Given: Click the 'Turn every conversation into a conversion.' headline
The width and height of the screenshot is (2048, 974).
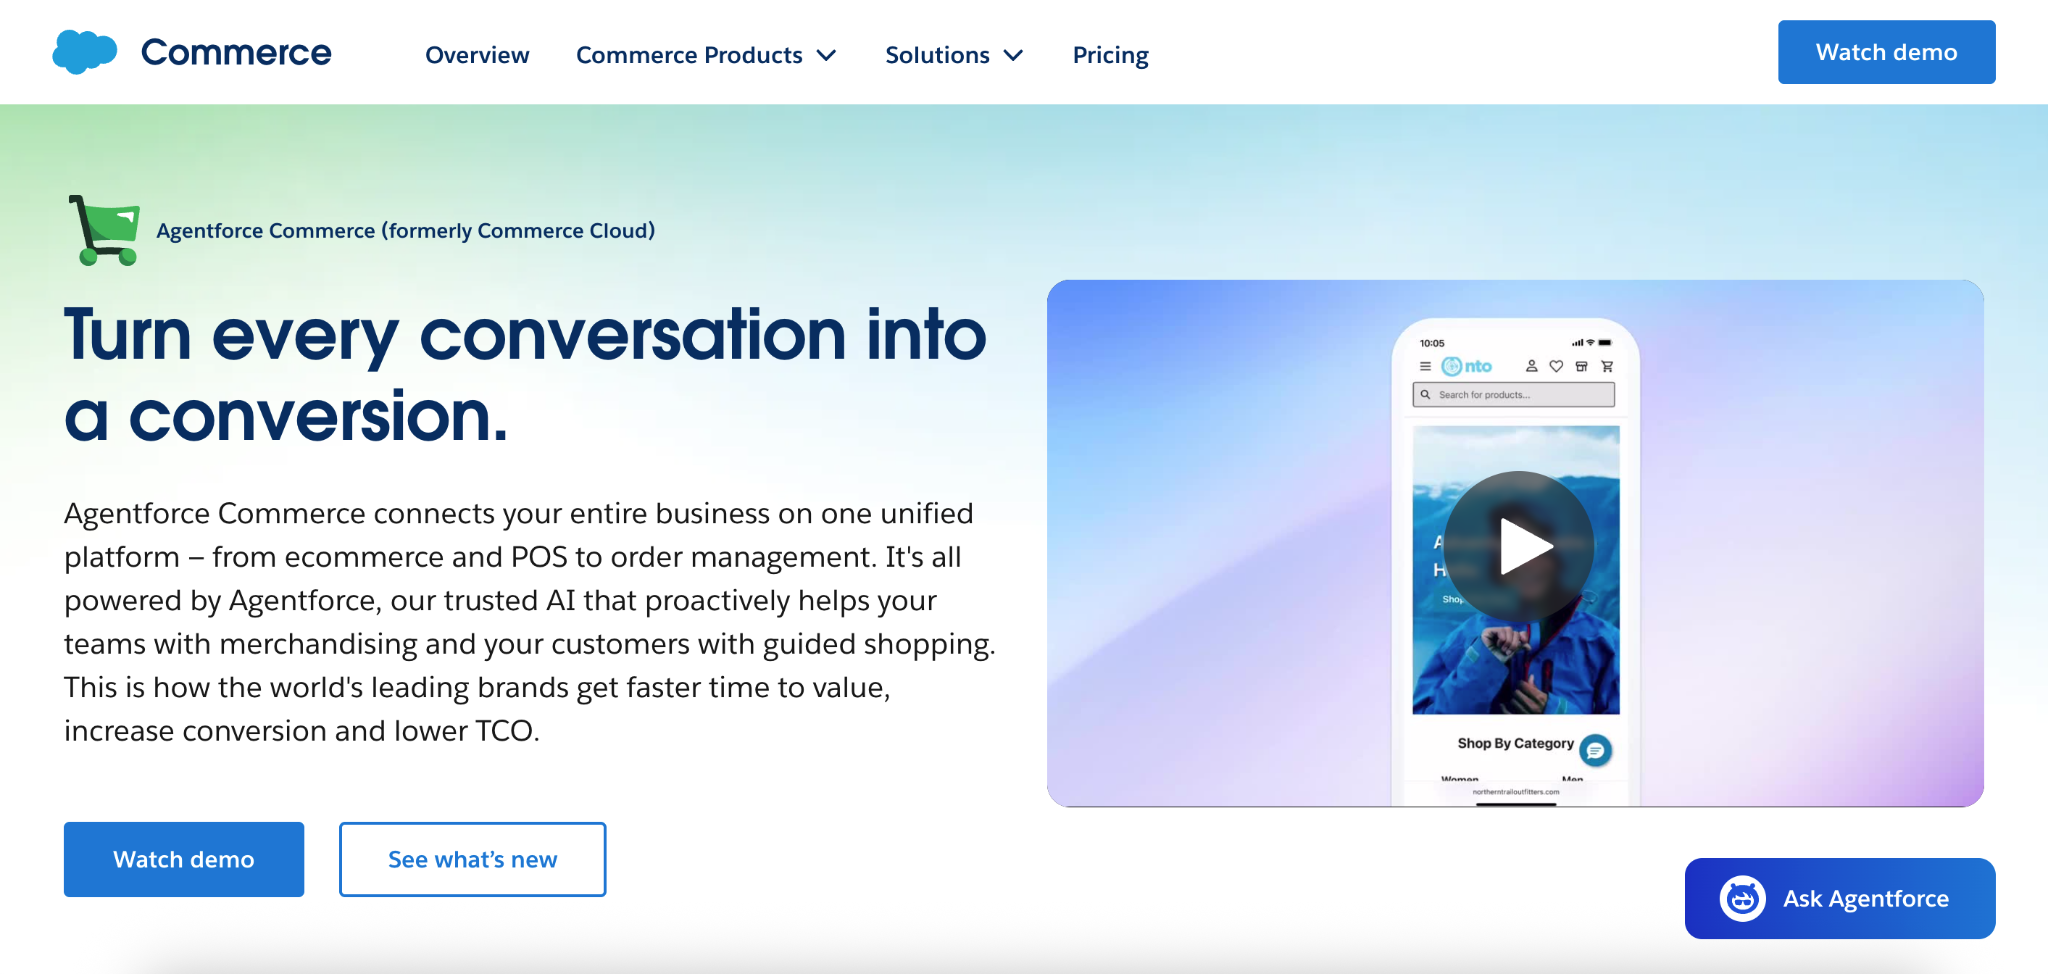Looking at the screenshot, I should [525, 375].
